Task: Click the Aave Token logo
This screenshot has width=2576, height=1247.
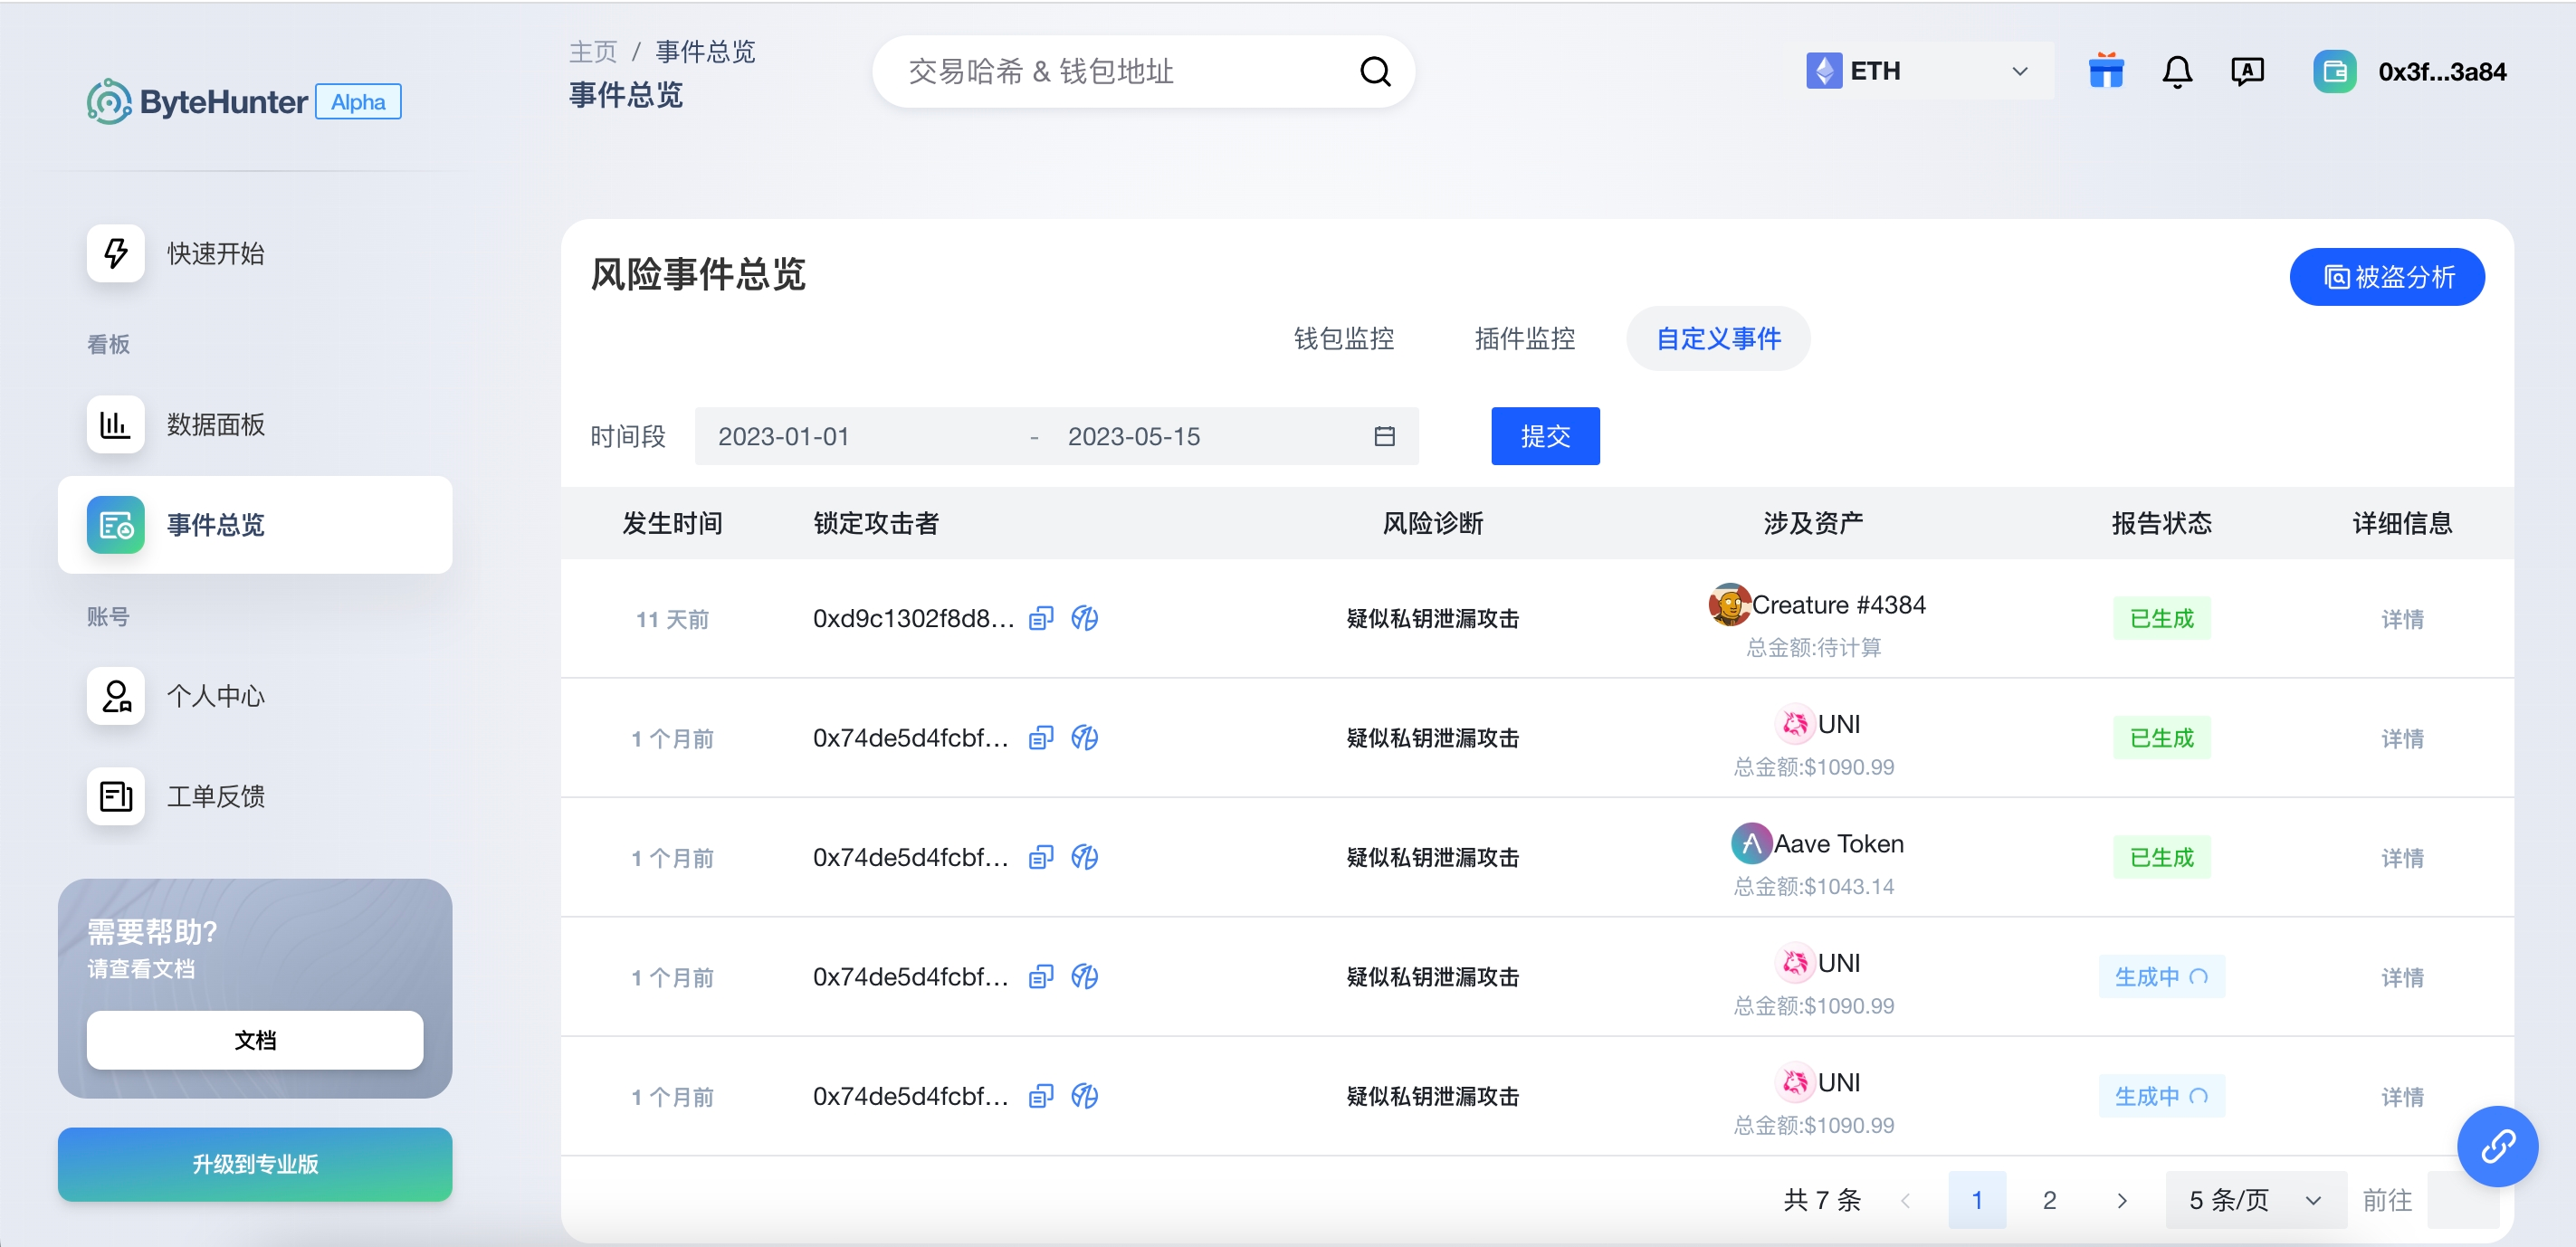Action: tap(1751, 843)
